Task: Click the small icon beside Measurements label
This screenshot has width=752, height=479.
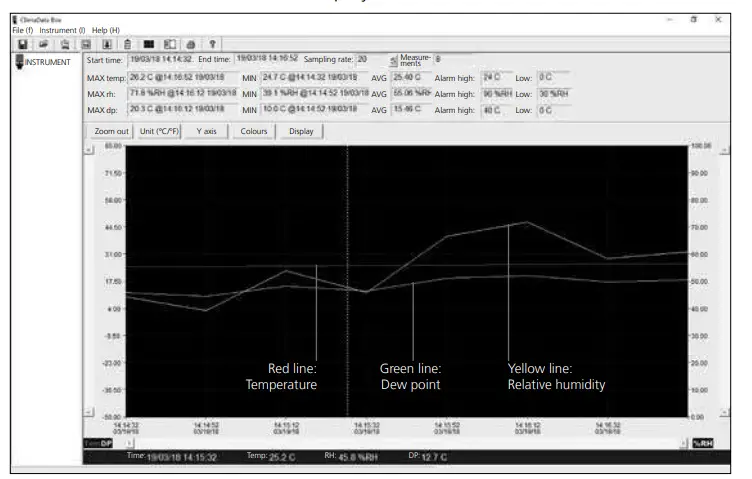Action: point(393,61)
